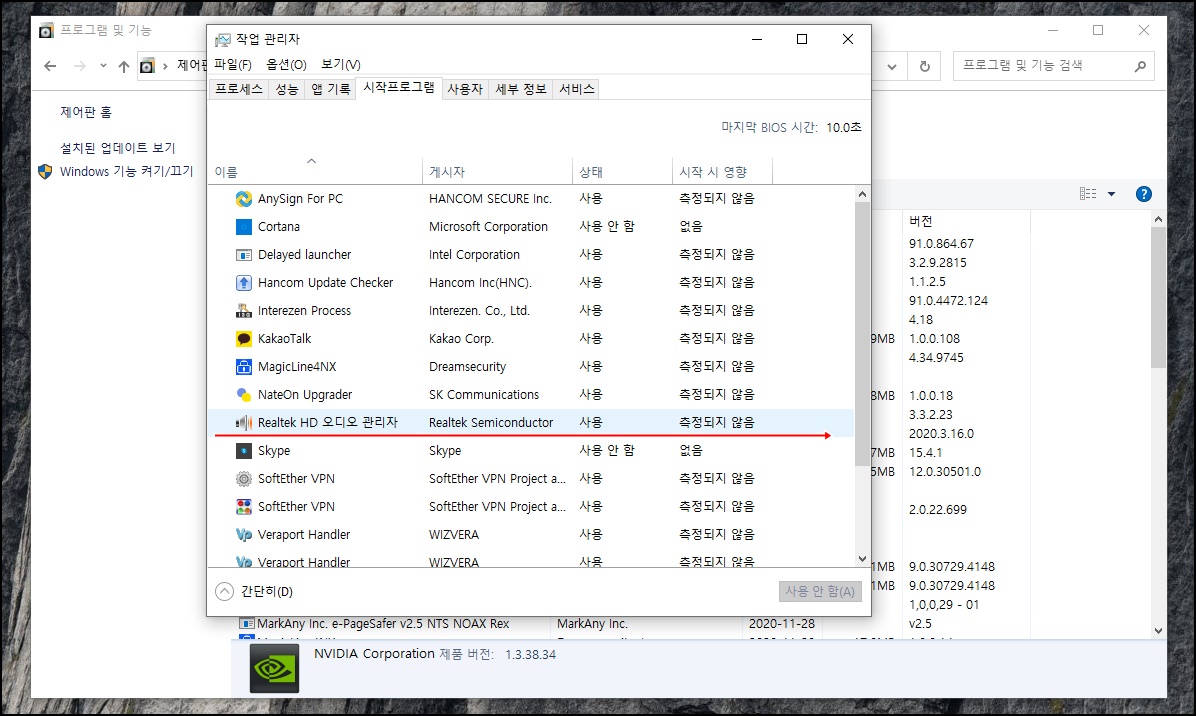Open 설치된 업데이트 보기 link
Screen dimensions: 1196x716
(x=117, y=148)
